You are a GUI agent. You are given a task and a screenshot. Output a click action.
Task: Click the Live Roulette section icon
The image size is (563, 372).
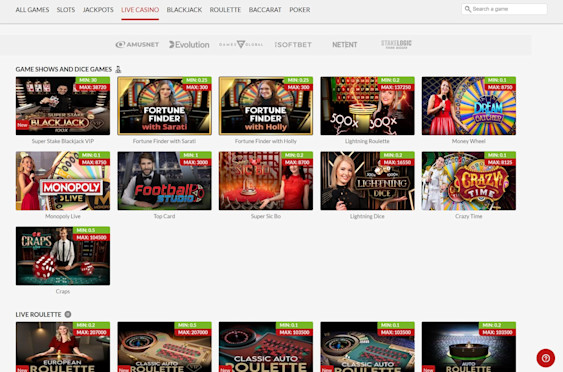[x=68, y=314]
